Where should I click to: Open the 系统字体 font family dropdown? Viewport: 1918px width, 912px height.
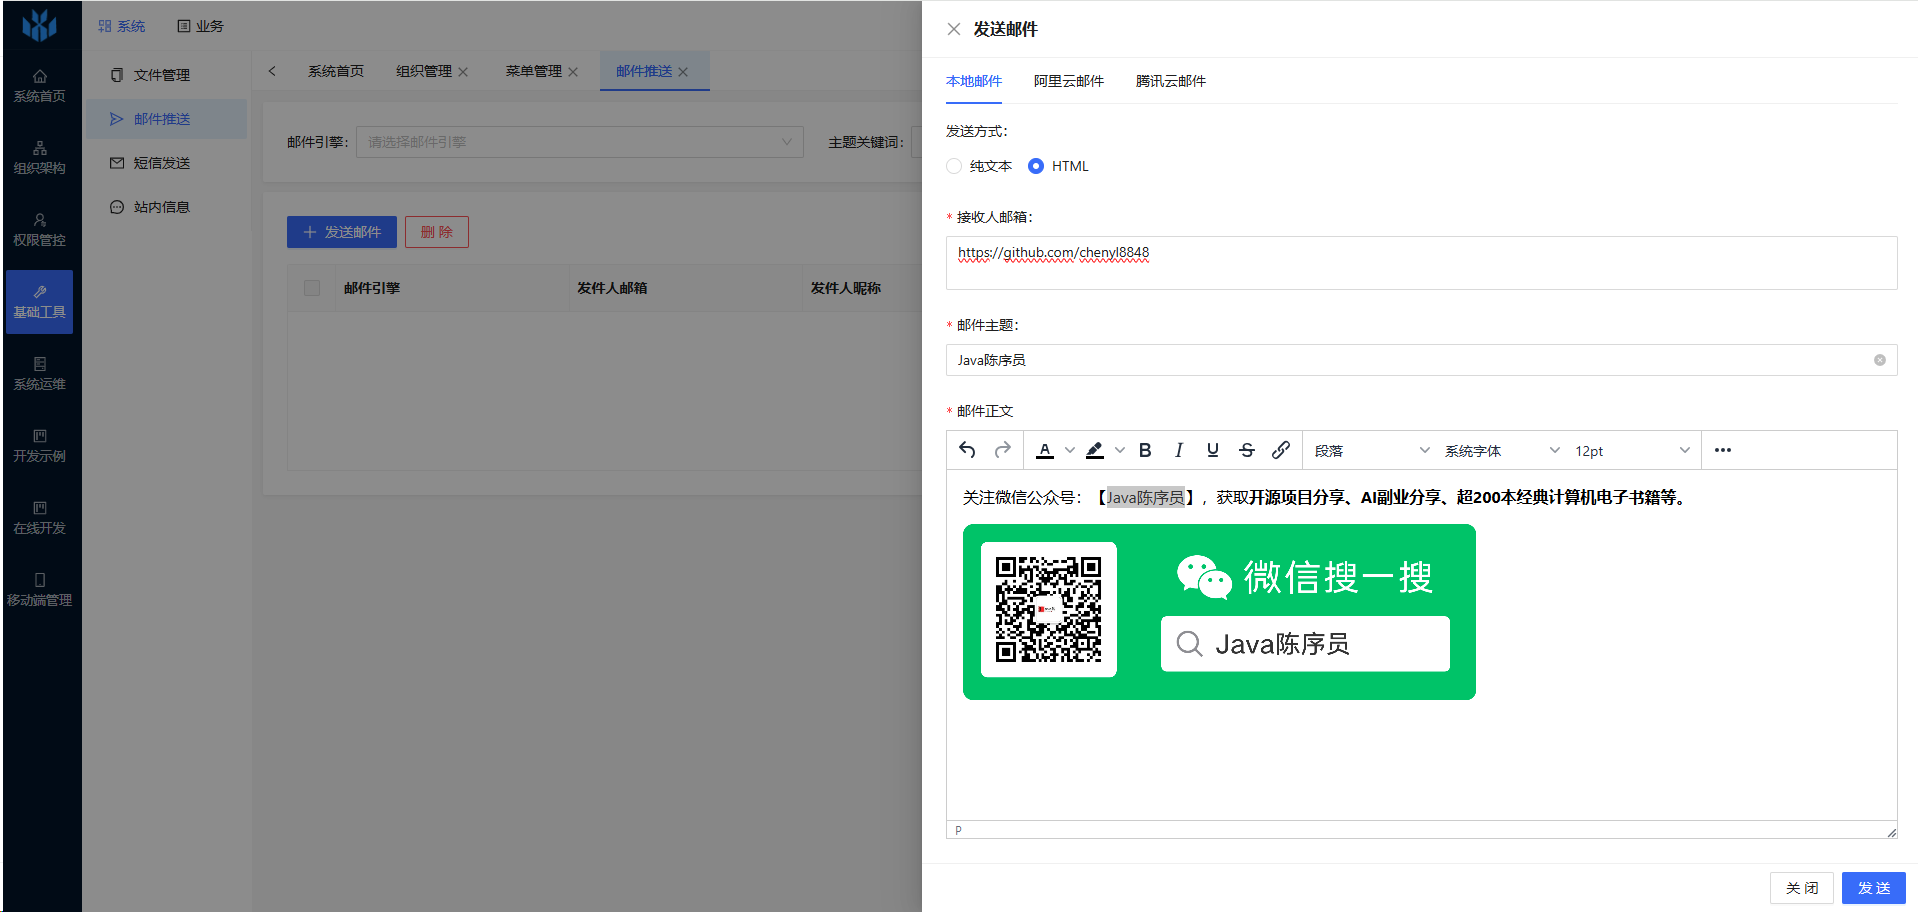pyautogui.click(x=1500, y=451)
